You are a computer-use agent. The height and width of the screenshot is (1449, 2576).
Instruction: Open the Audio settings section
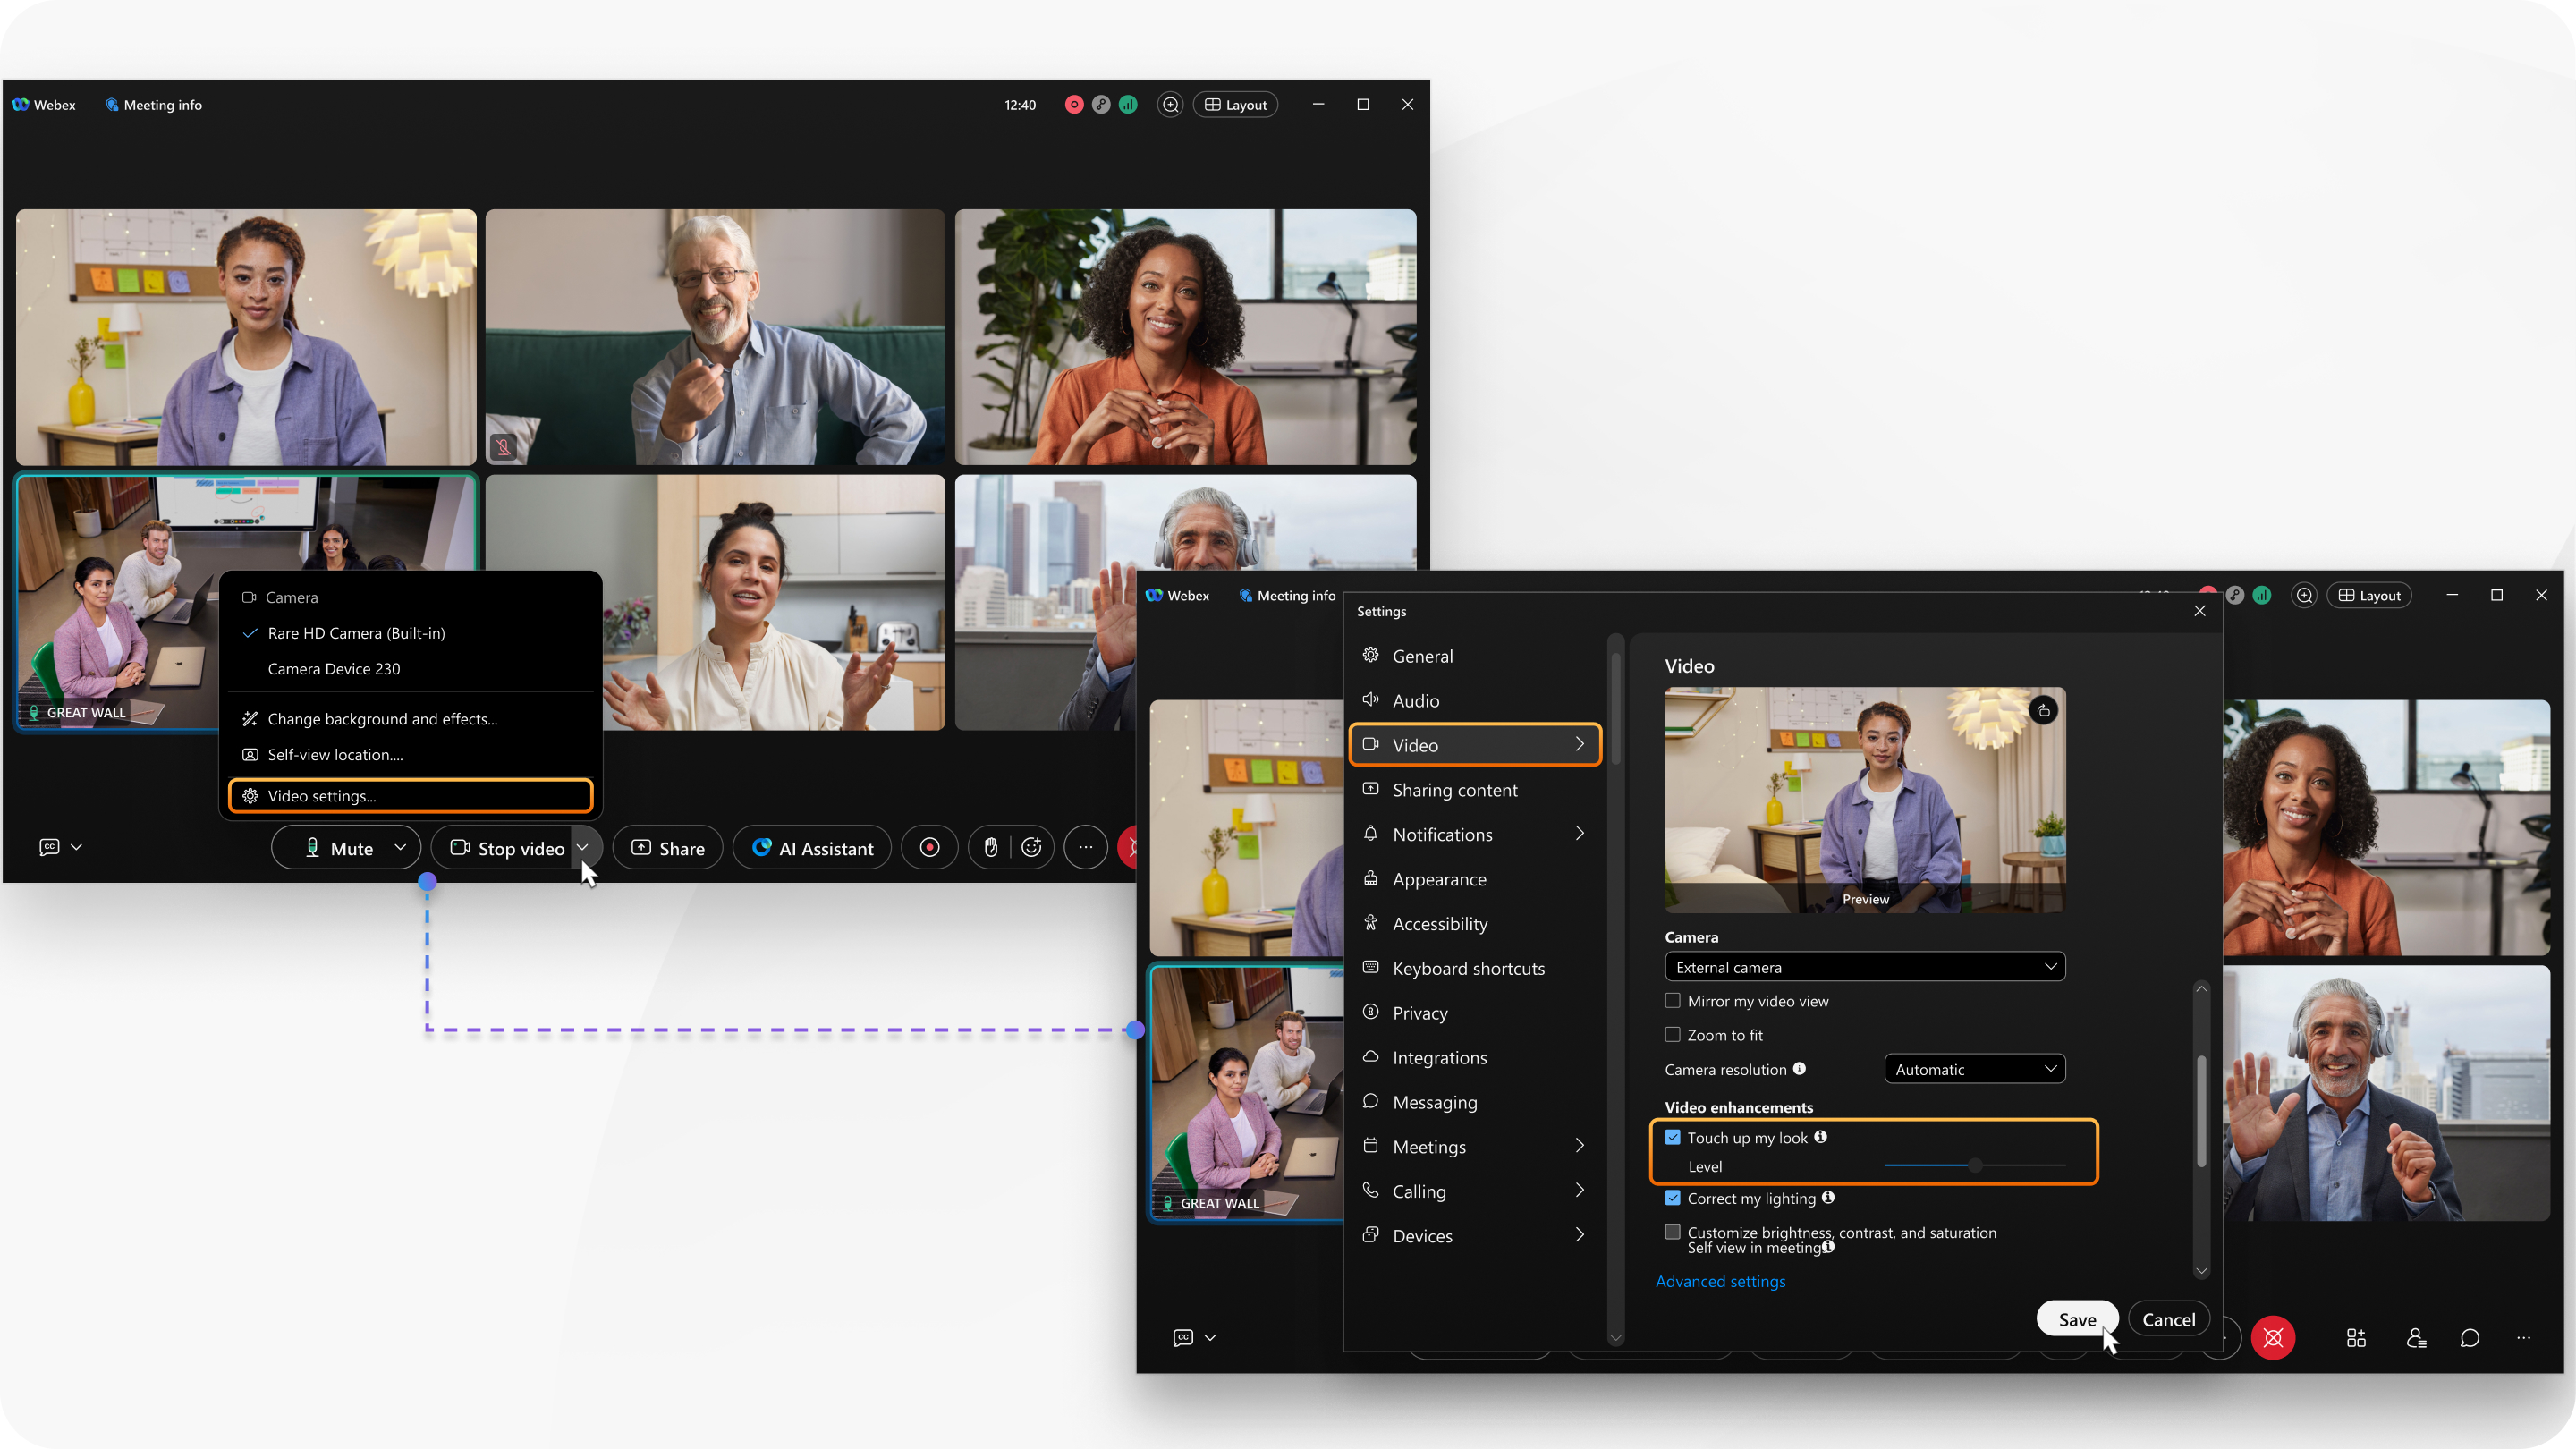click(1415, 701)
